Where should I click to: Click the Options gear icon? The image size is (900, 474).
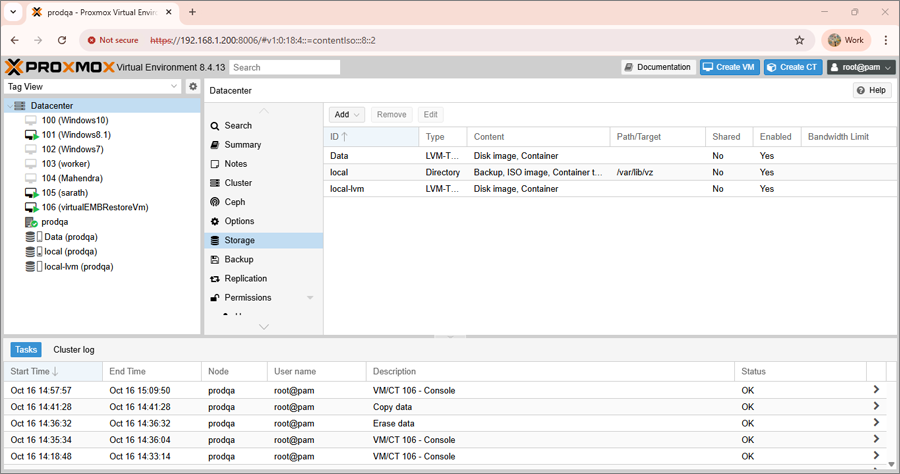(x=215, y=221)
